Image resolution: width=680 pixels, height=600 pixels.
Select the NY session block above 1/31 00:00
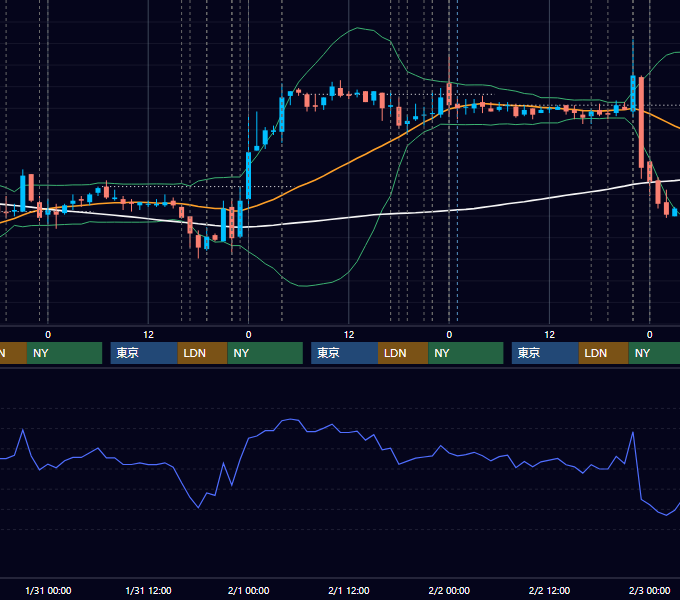coord(64,353)
